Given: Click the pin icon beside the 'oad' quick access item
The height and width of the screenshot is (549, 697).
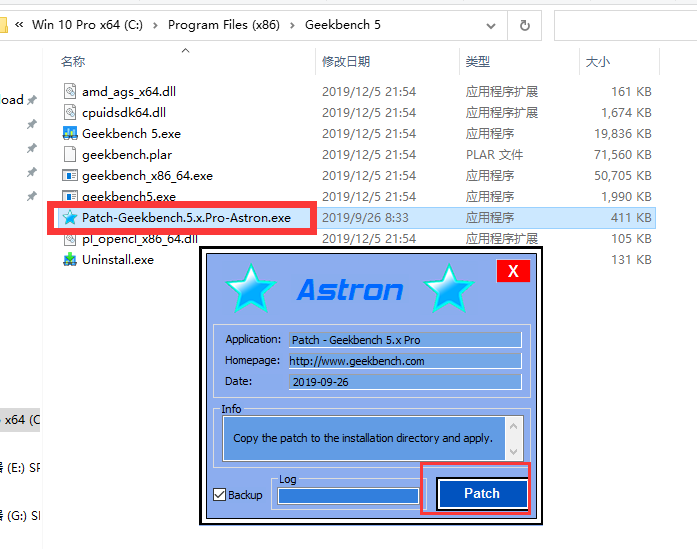Looking at the screenshot, I should pos(32,100).
